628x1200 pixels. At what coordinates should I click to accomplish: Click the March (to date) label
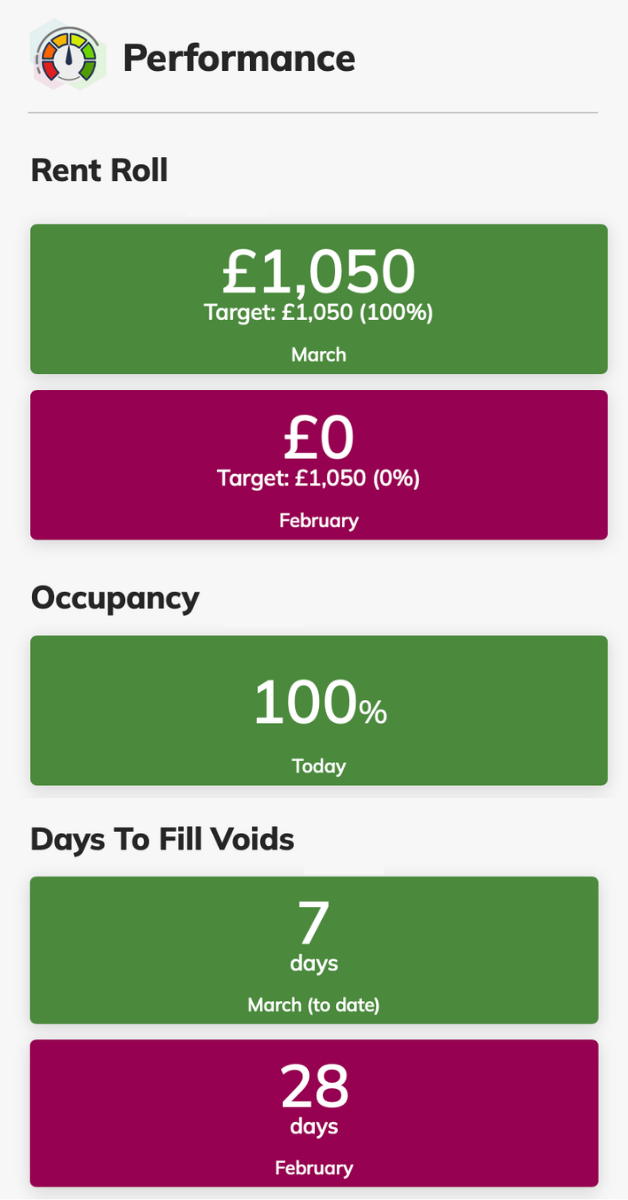314,1005
